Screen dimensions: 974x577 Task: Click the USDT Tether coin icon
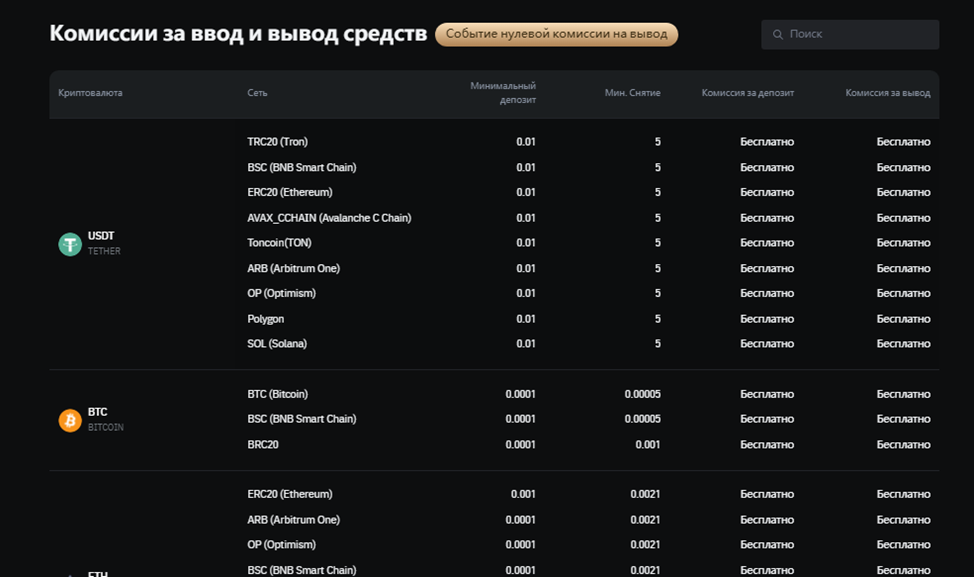(70, 244)
